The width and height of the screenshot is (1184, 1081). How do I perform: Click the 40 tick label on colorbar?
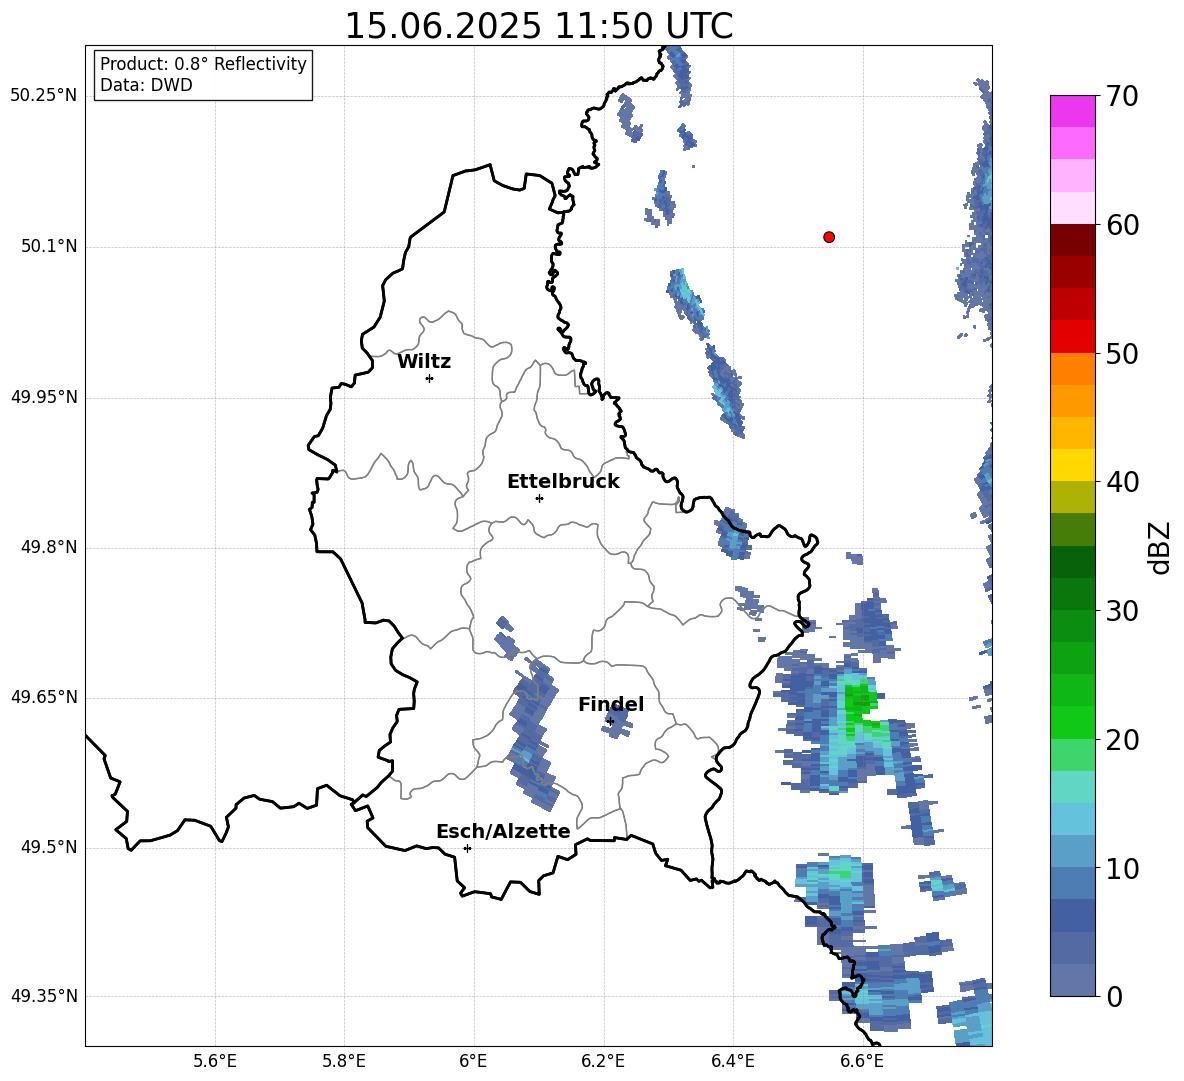click(1122, 482)
